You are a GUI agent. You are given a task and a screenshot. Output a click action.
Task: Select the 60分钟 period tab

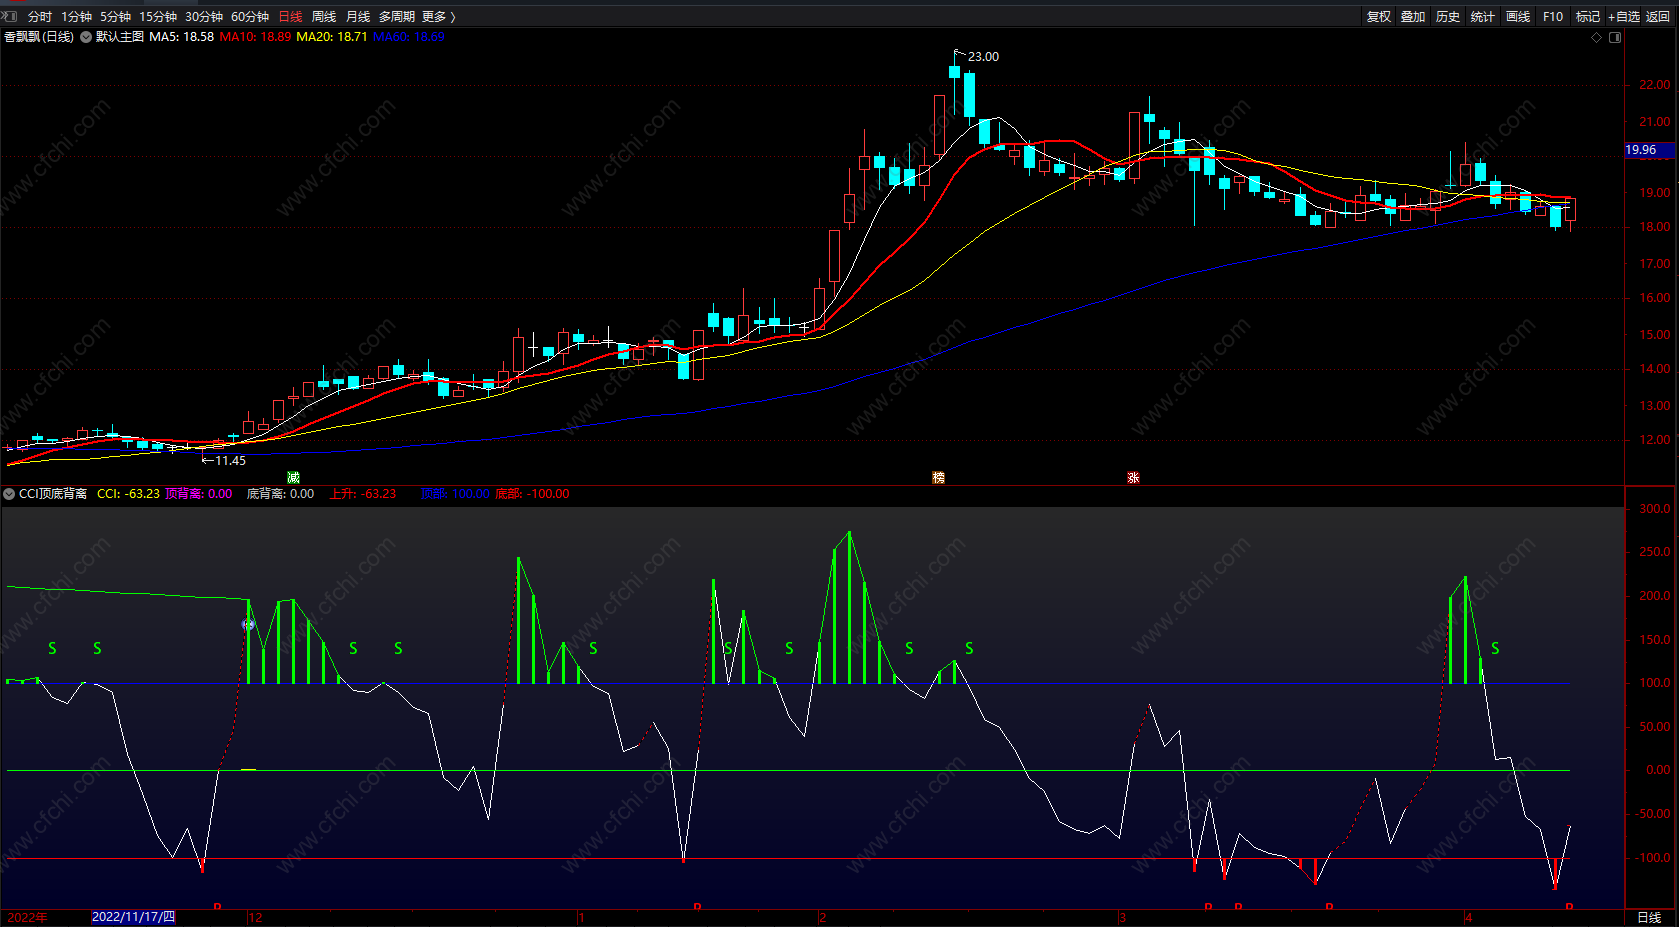point(250,16)
